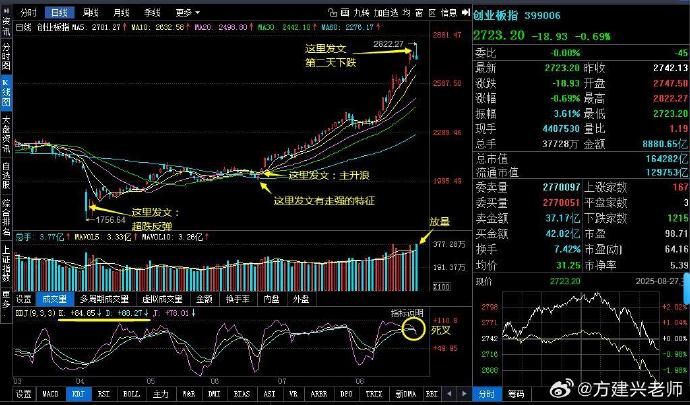Collapse the left sidebar arrow at top
Viewport: 690px width, 405px height.
click(6, 9)
